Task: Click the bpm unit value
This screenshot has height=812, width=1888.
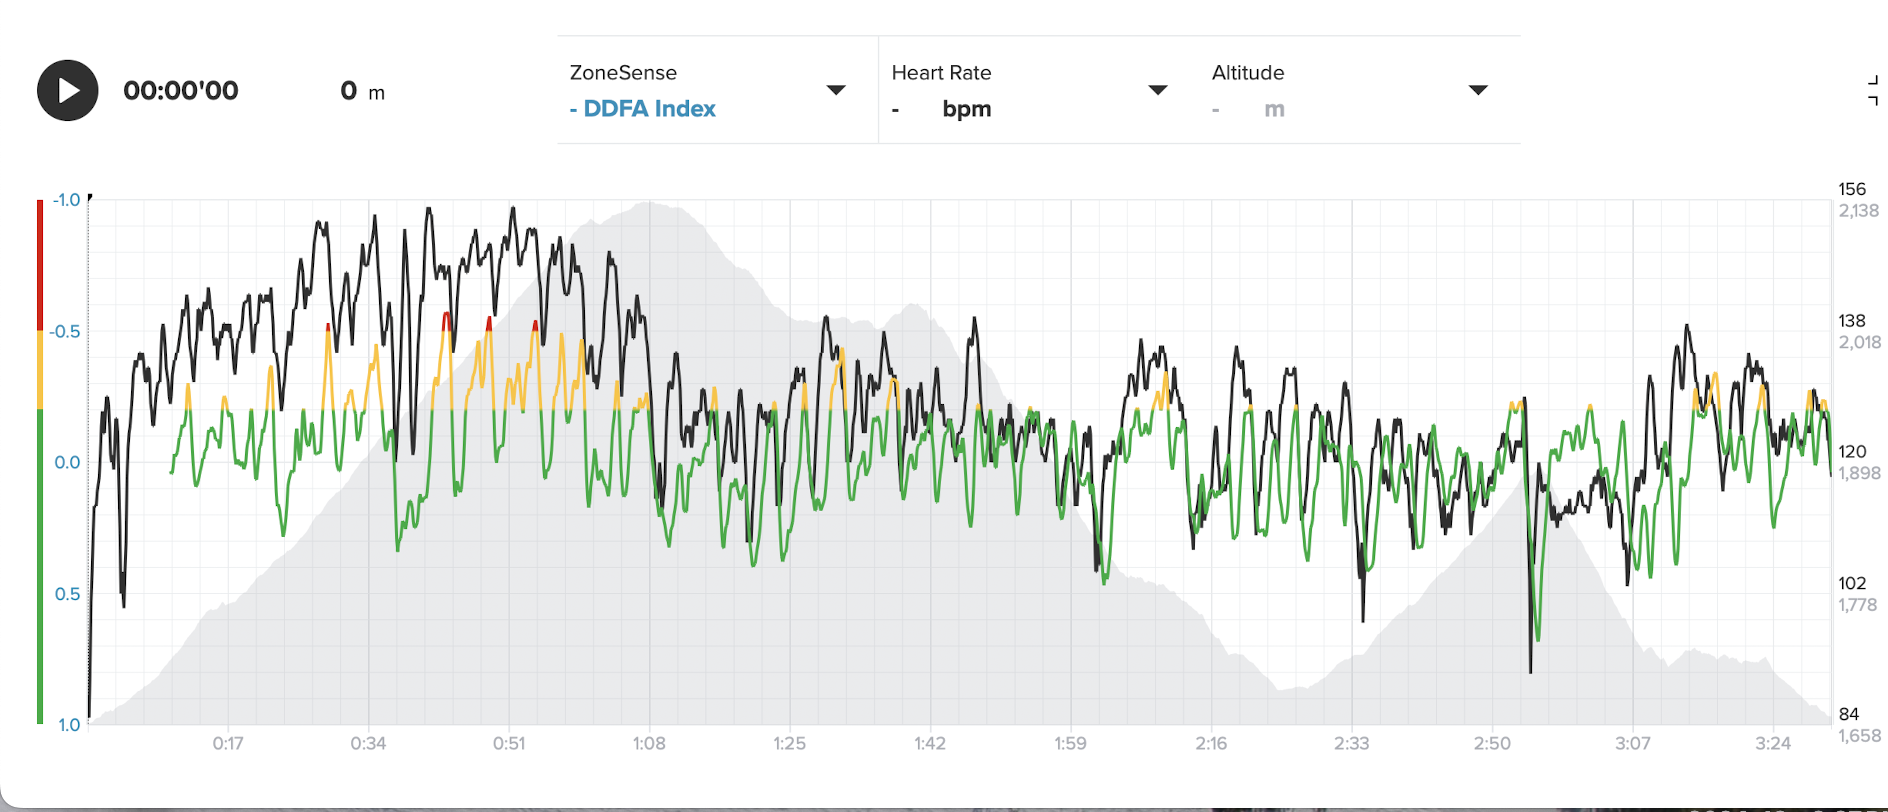Action: 967,109
